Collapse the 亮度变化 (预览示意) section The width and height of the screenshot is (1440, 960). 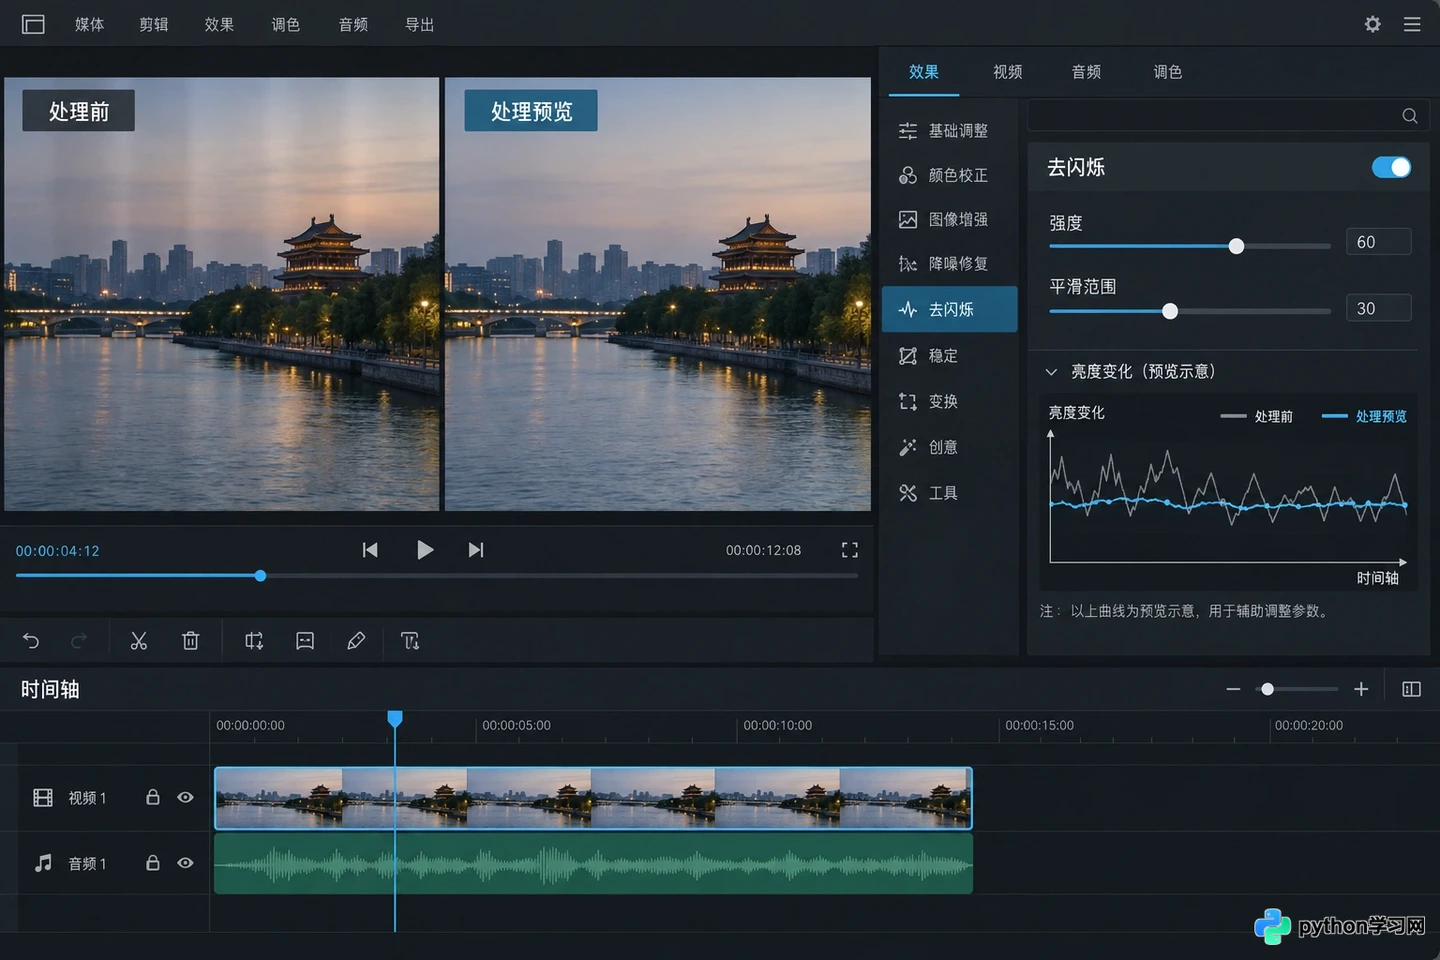[1051, 372]
